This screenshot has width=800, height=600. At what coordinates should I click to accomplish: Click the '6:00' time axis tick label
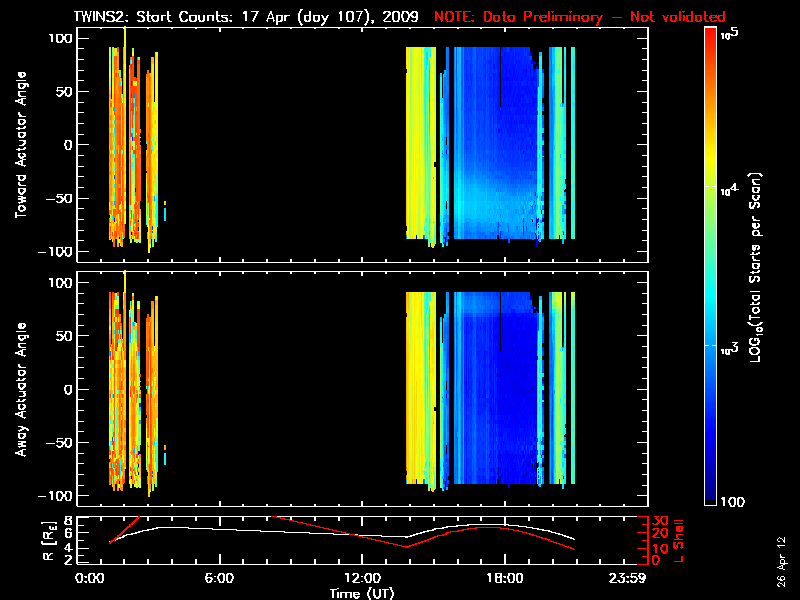tap(219, 578)
